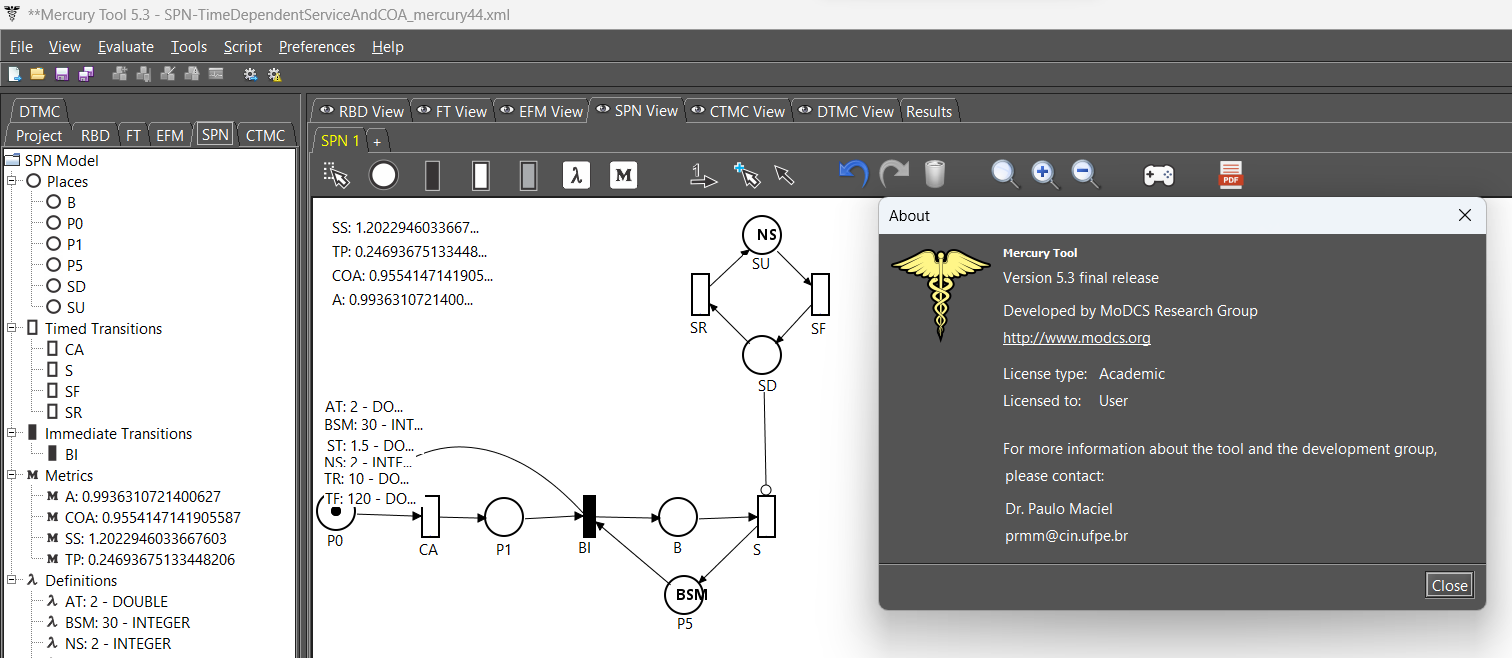The image size is (1512, 658).
Task: Click the trash can Delete icon
Action: 935,175
